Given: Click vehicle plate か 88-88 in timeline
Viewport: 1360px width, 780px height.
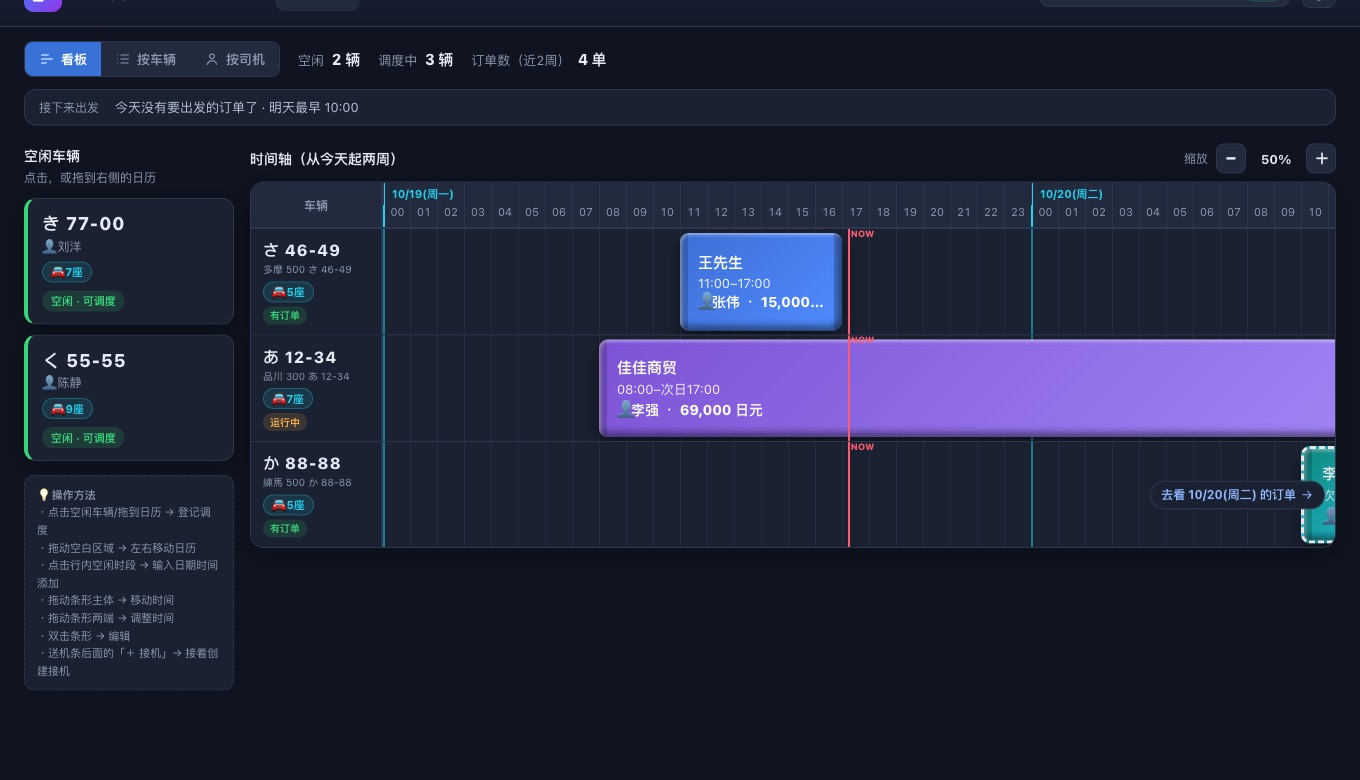Looking at the screenshot, I should point(302,463).
